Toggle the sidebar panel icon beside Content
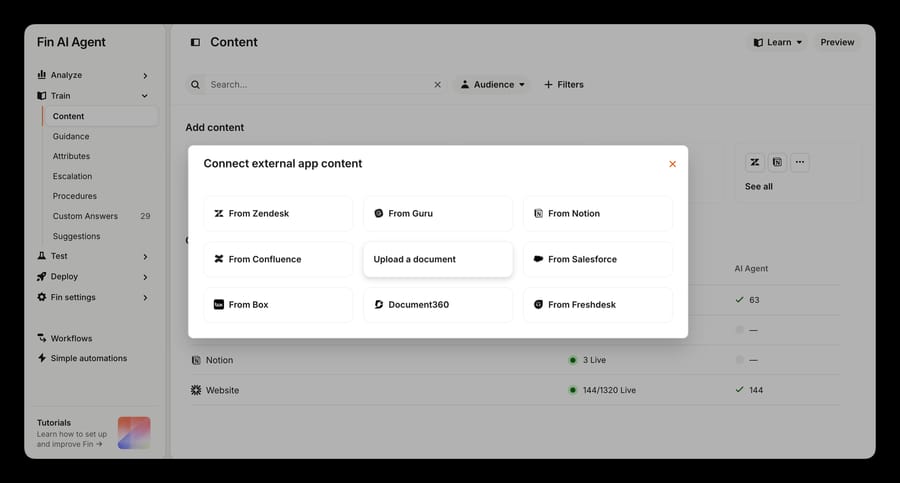The height and width of the screenshot is (483, 900). click(195, 42)
